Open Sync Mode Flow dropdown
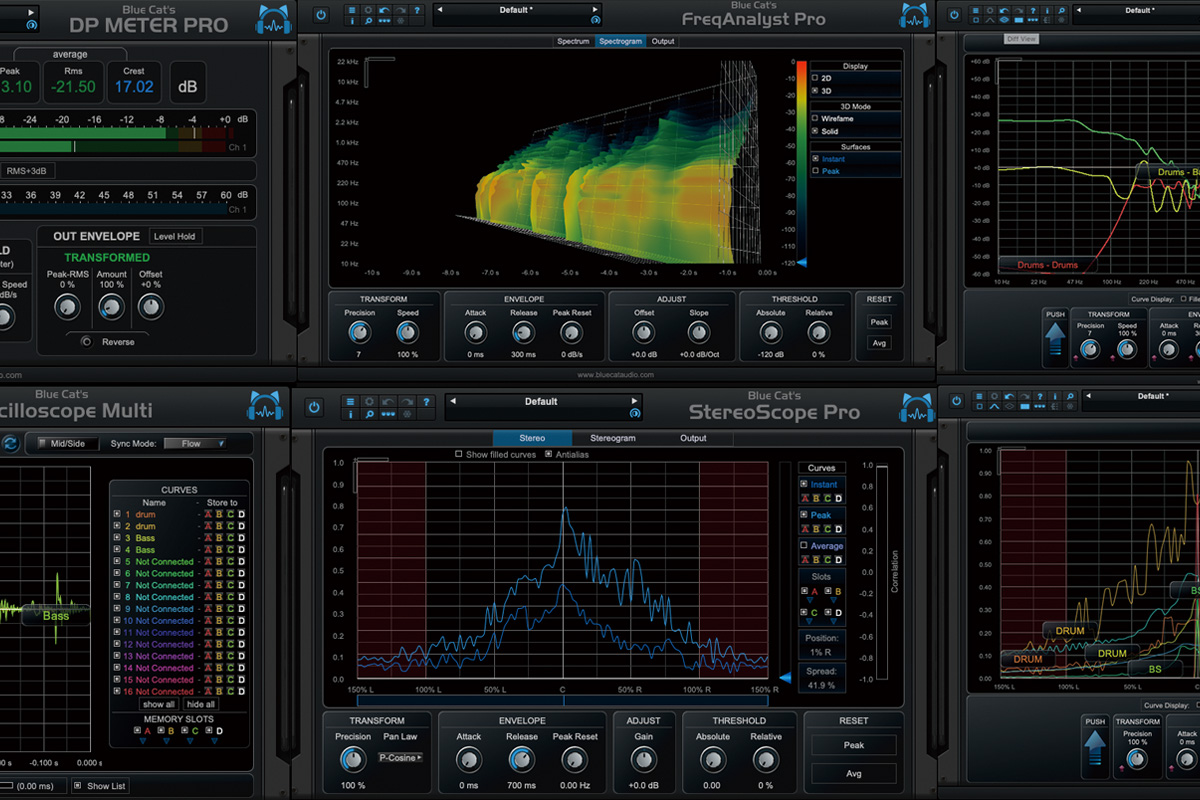Viewport: 1200px width, 800px height. (195, 443)
